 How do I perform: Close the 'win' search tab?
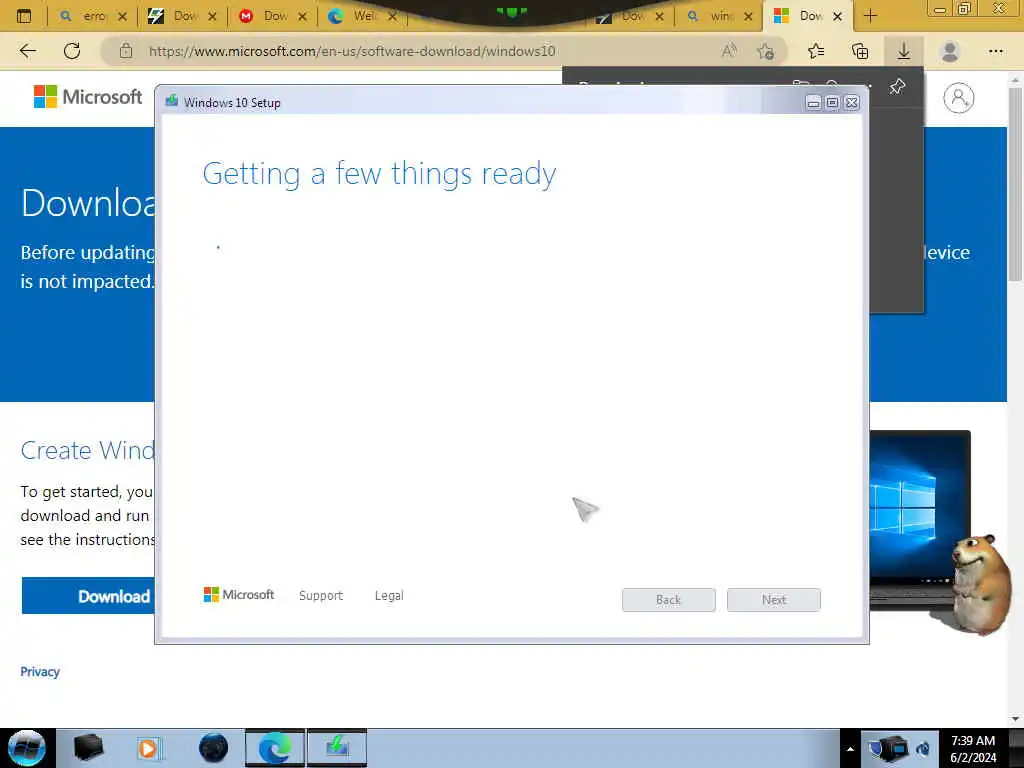(748, 16)
